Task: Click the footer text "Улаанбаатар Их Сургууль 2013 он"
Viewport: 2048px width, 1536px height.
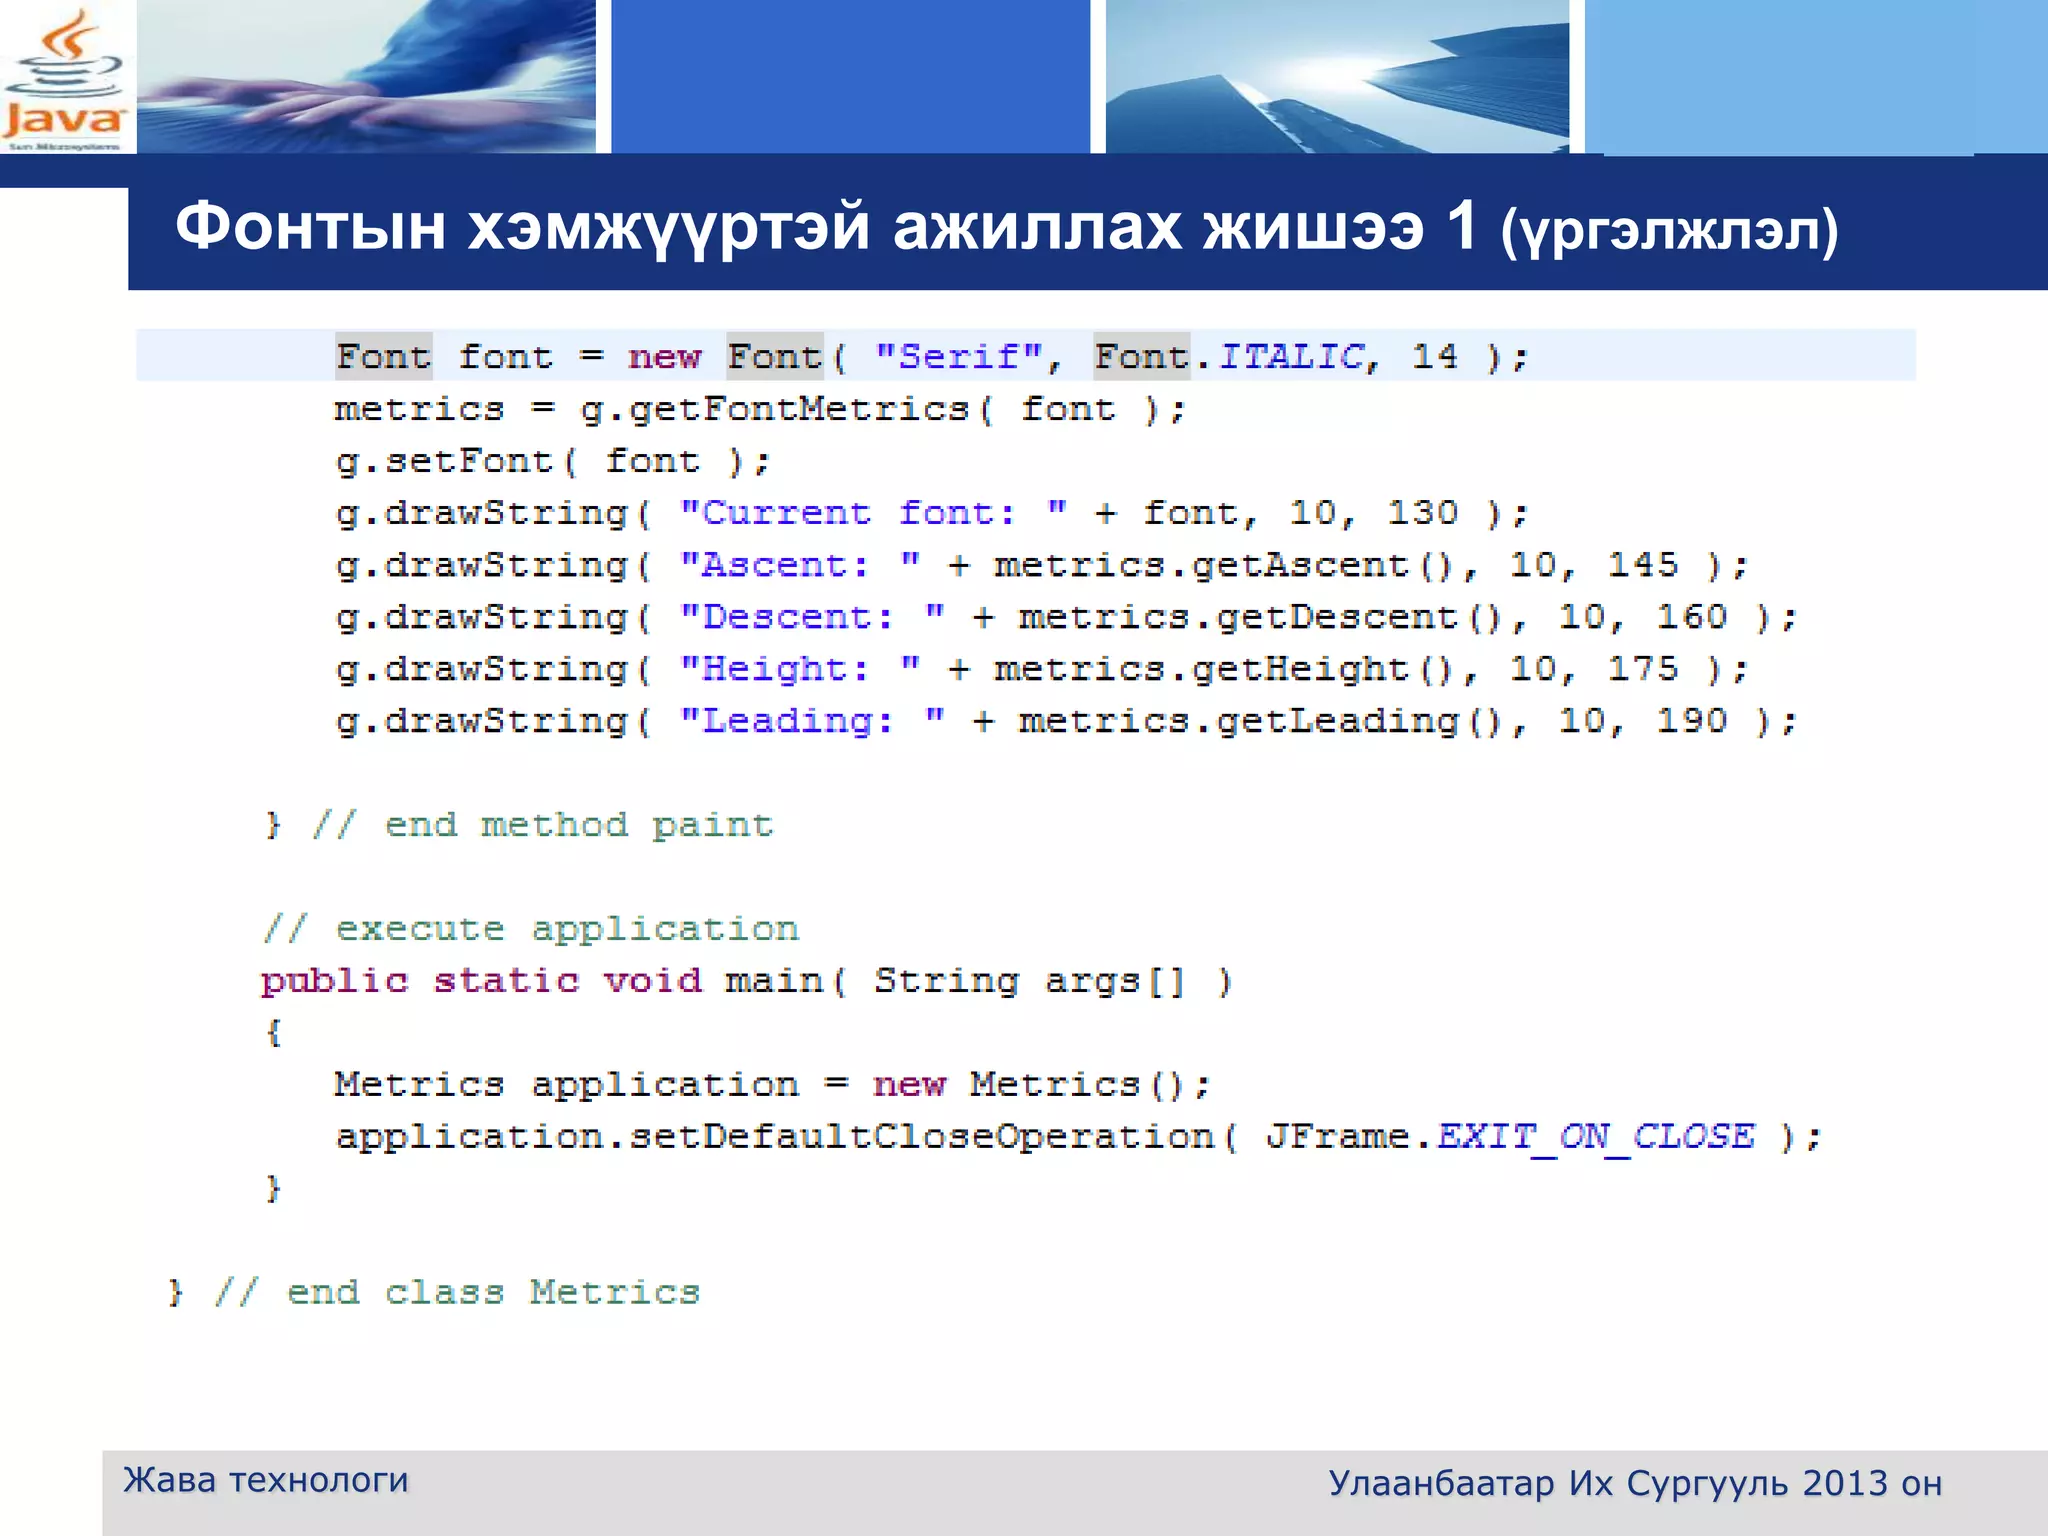Action: [x=1635, y=1484]
